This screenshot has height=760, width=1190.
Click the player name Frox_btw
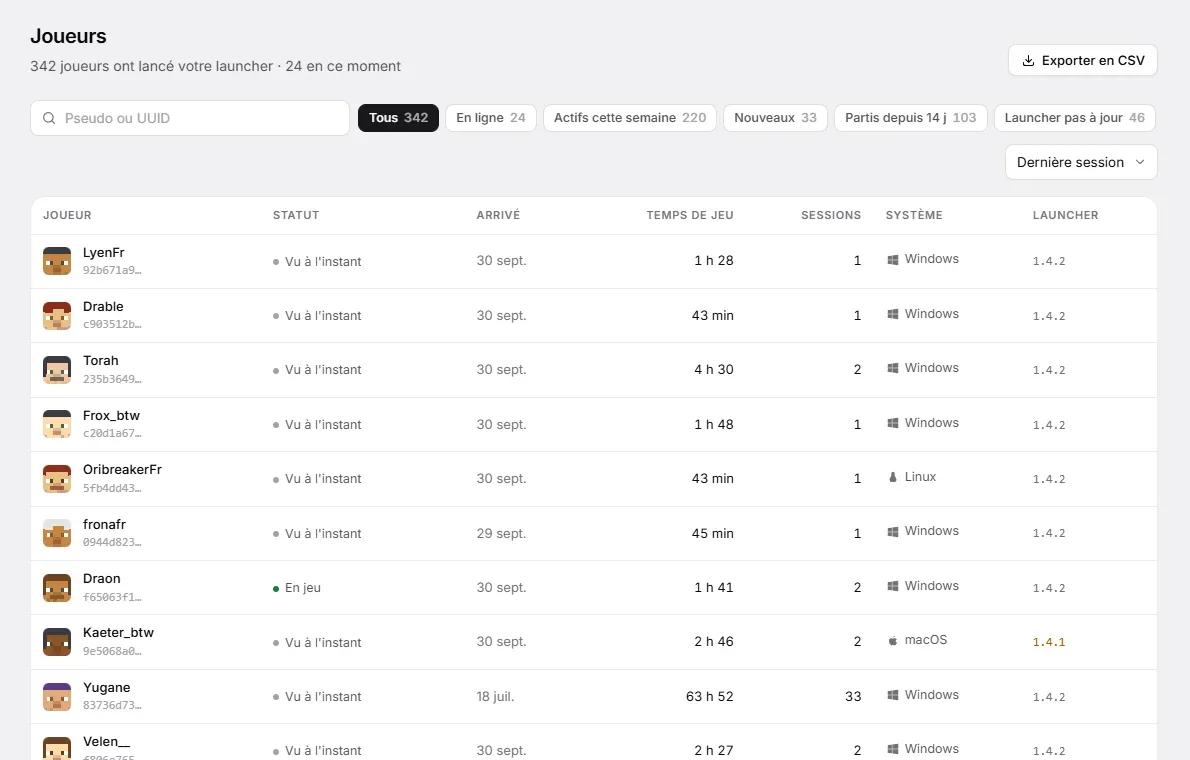click(112, 416)
